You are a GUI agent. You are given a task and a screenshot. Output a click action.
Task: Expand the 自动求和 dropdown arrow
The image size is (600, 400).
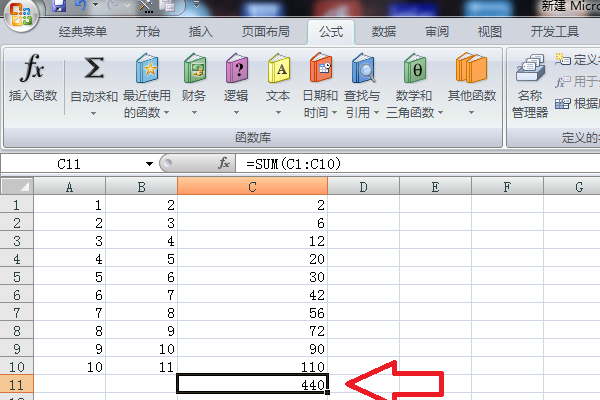click(94, 113)
